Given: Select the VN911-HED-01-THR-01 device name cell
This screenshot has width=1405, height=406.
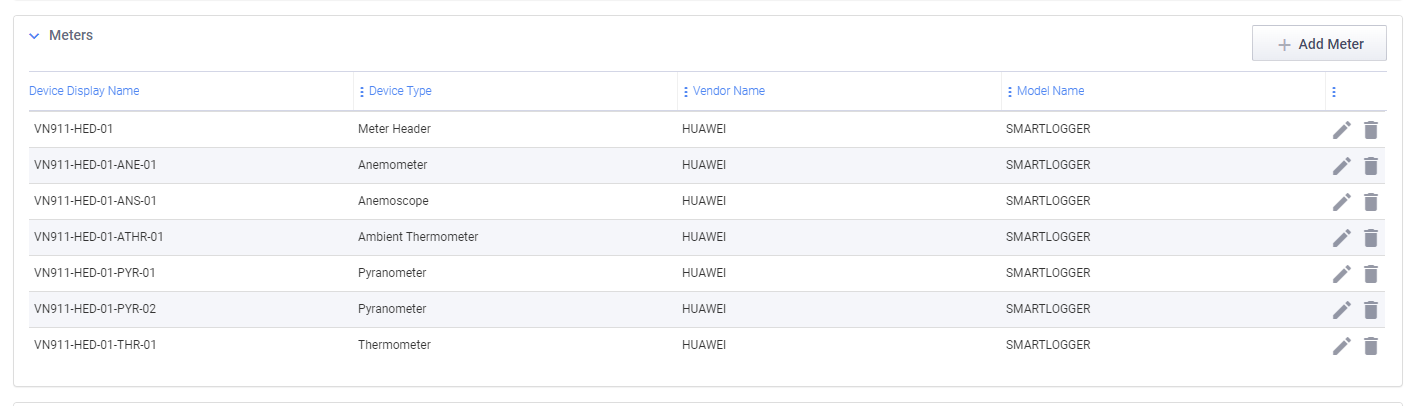Looking at the screenshot, I should (95, 345).
